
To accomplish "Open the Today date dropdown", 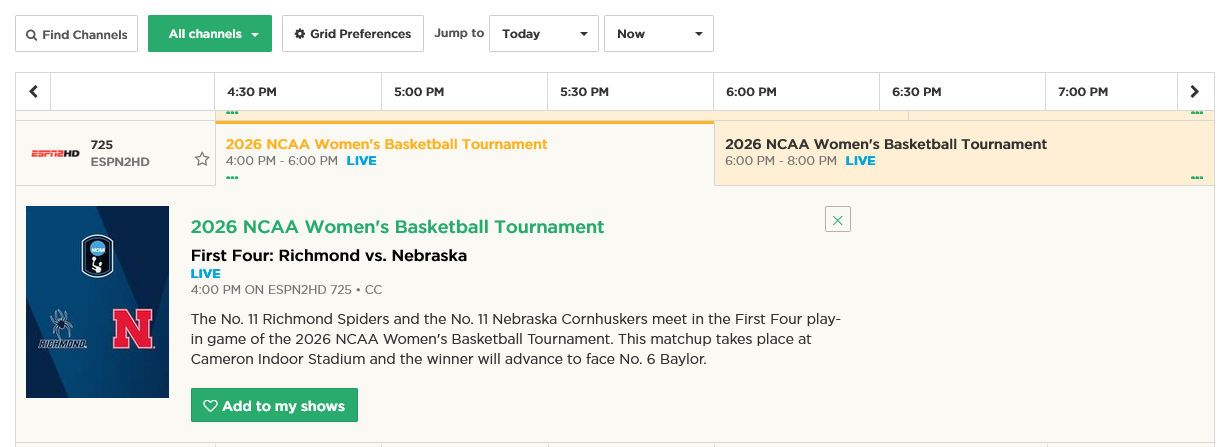I will click(543, 34).
